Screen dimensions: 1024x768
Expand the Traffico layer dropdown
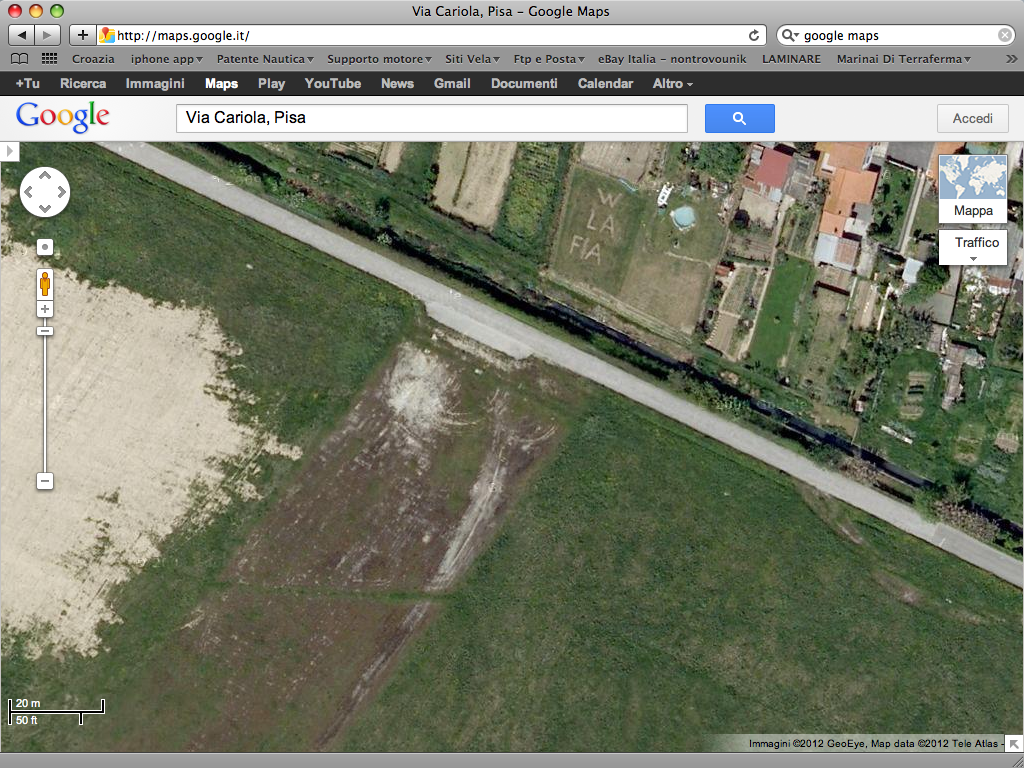[973, 246]
